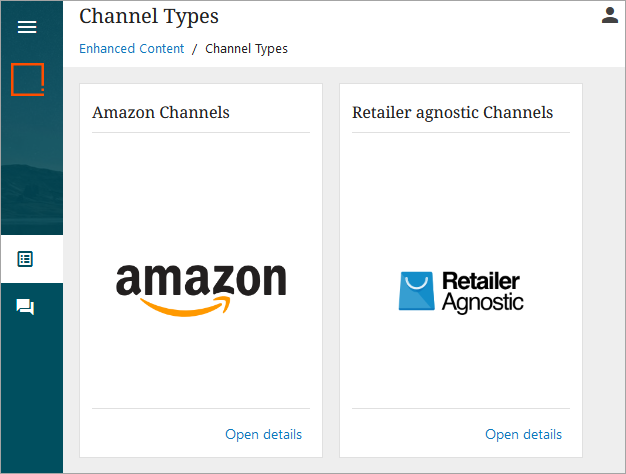The height and width of the screenshot is (474, 626).
Task: Open details for Retailer agnostic Channels
Action: coord(523,434)
